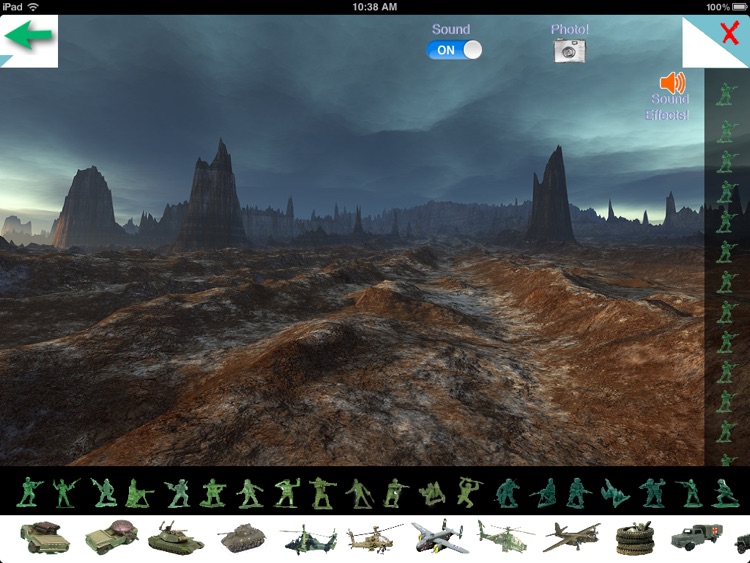Add the jeep with purple dome
The image size is (750, 563).
(x=112, y=538)
